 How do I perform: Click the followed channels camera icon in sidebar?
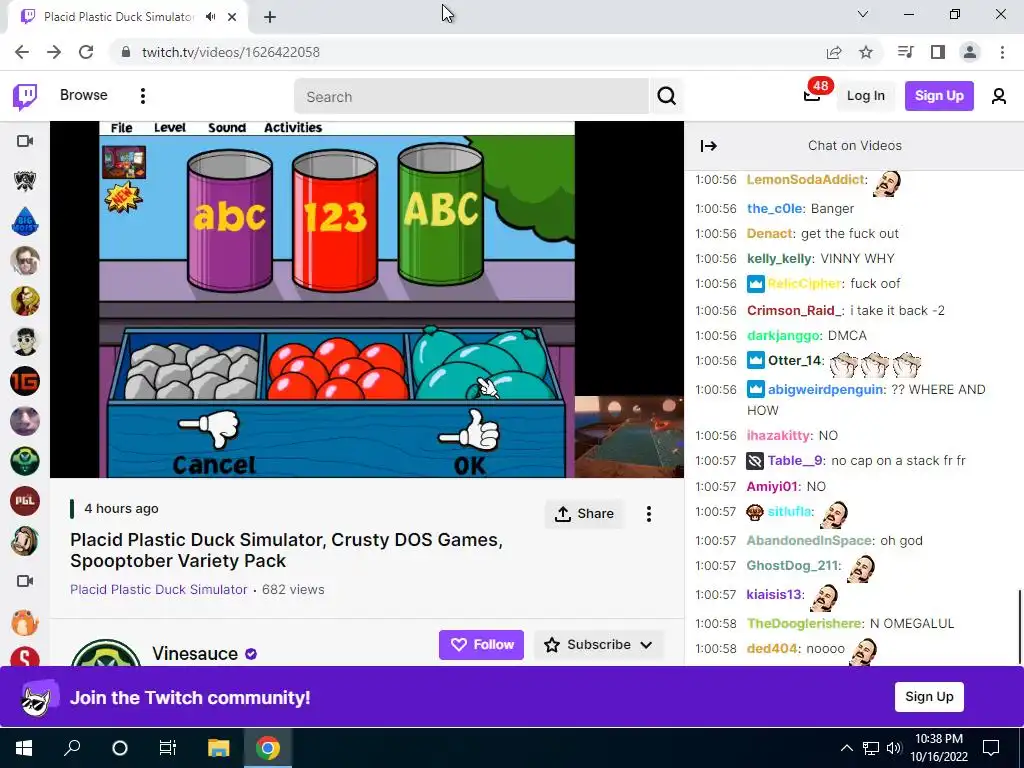point(25,141)
